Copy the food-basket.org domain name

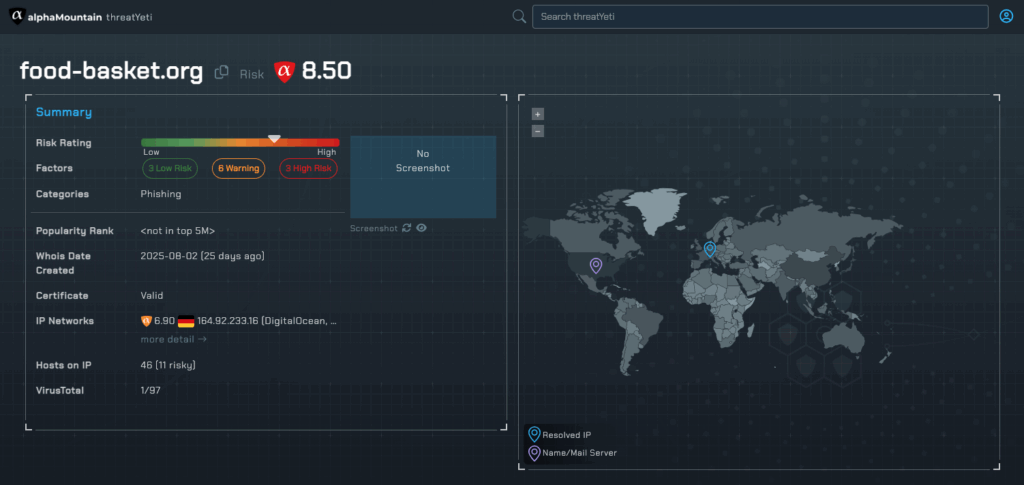(x=222, y=72)
